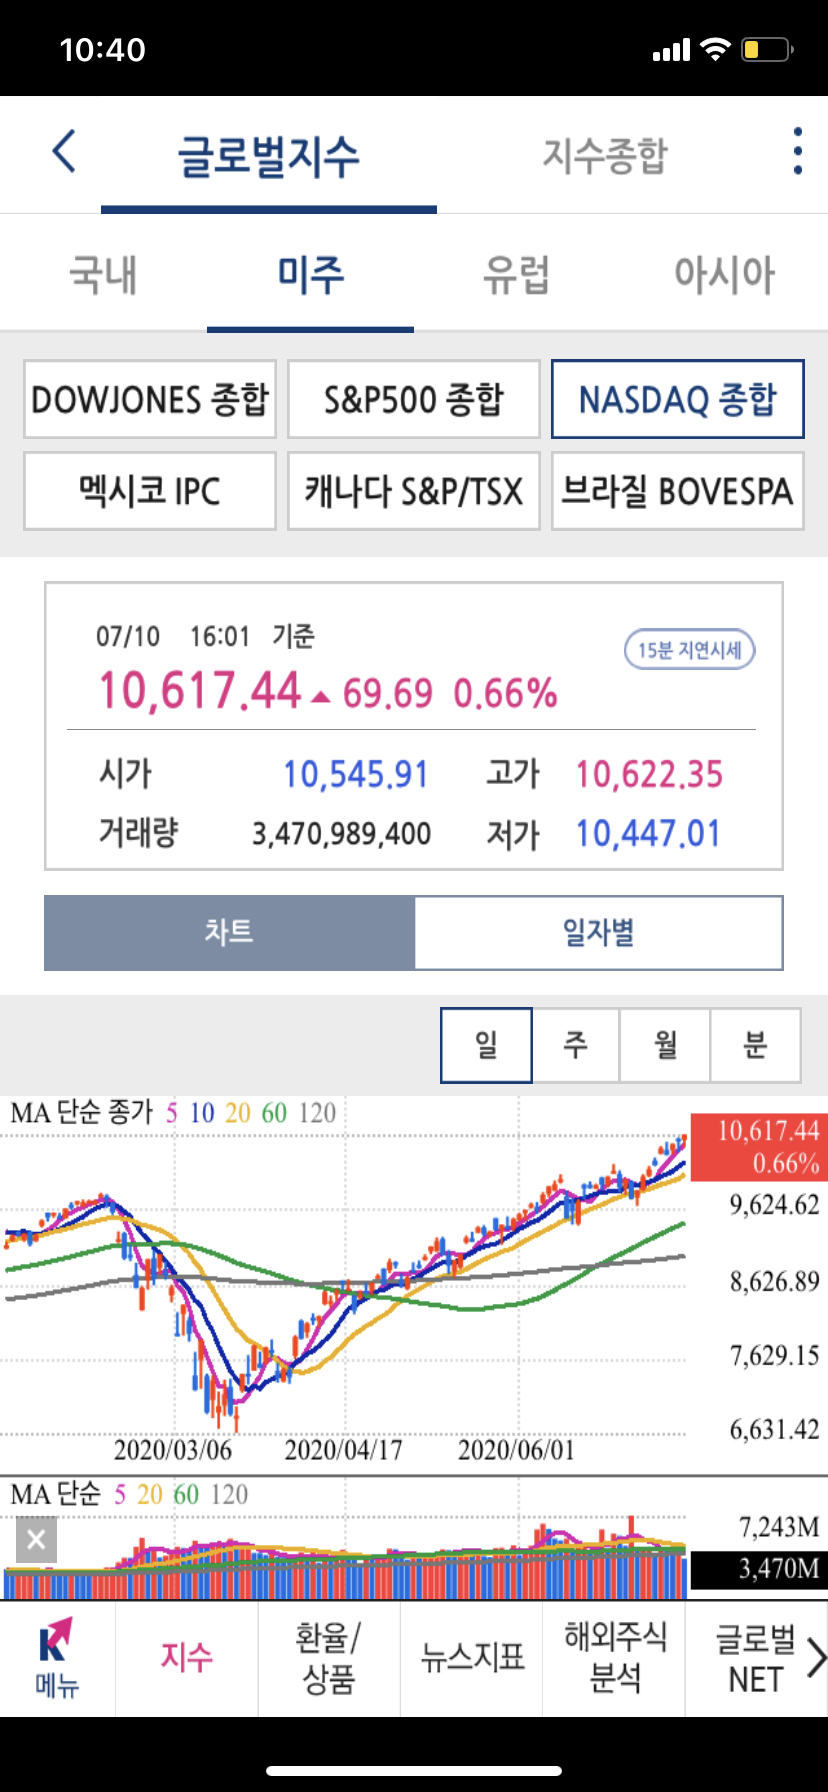Select the 유럽 region tab

point(516,274)
